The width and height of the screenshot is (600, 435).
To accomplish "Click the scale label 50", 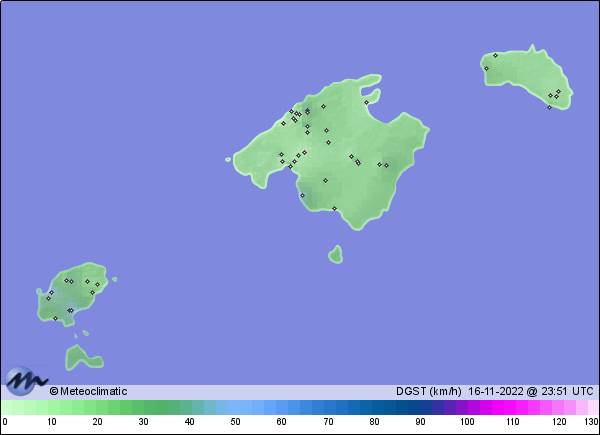I will click(235, 422).
